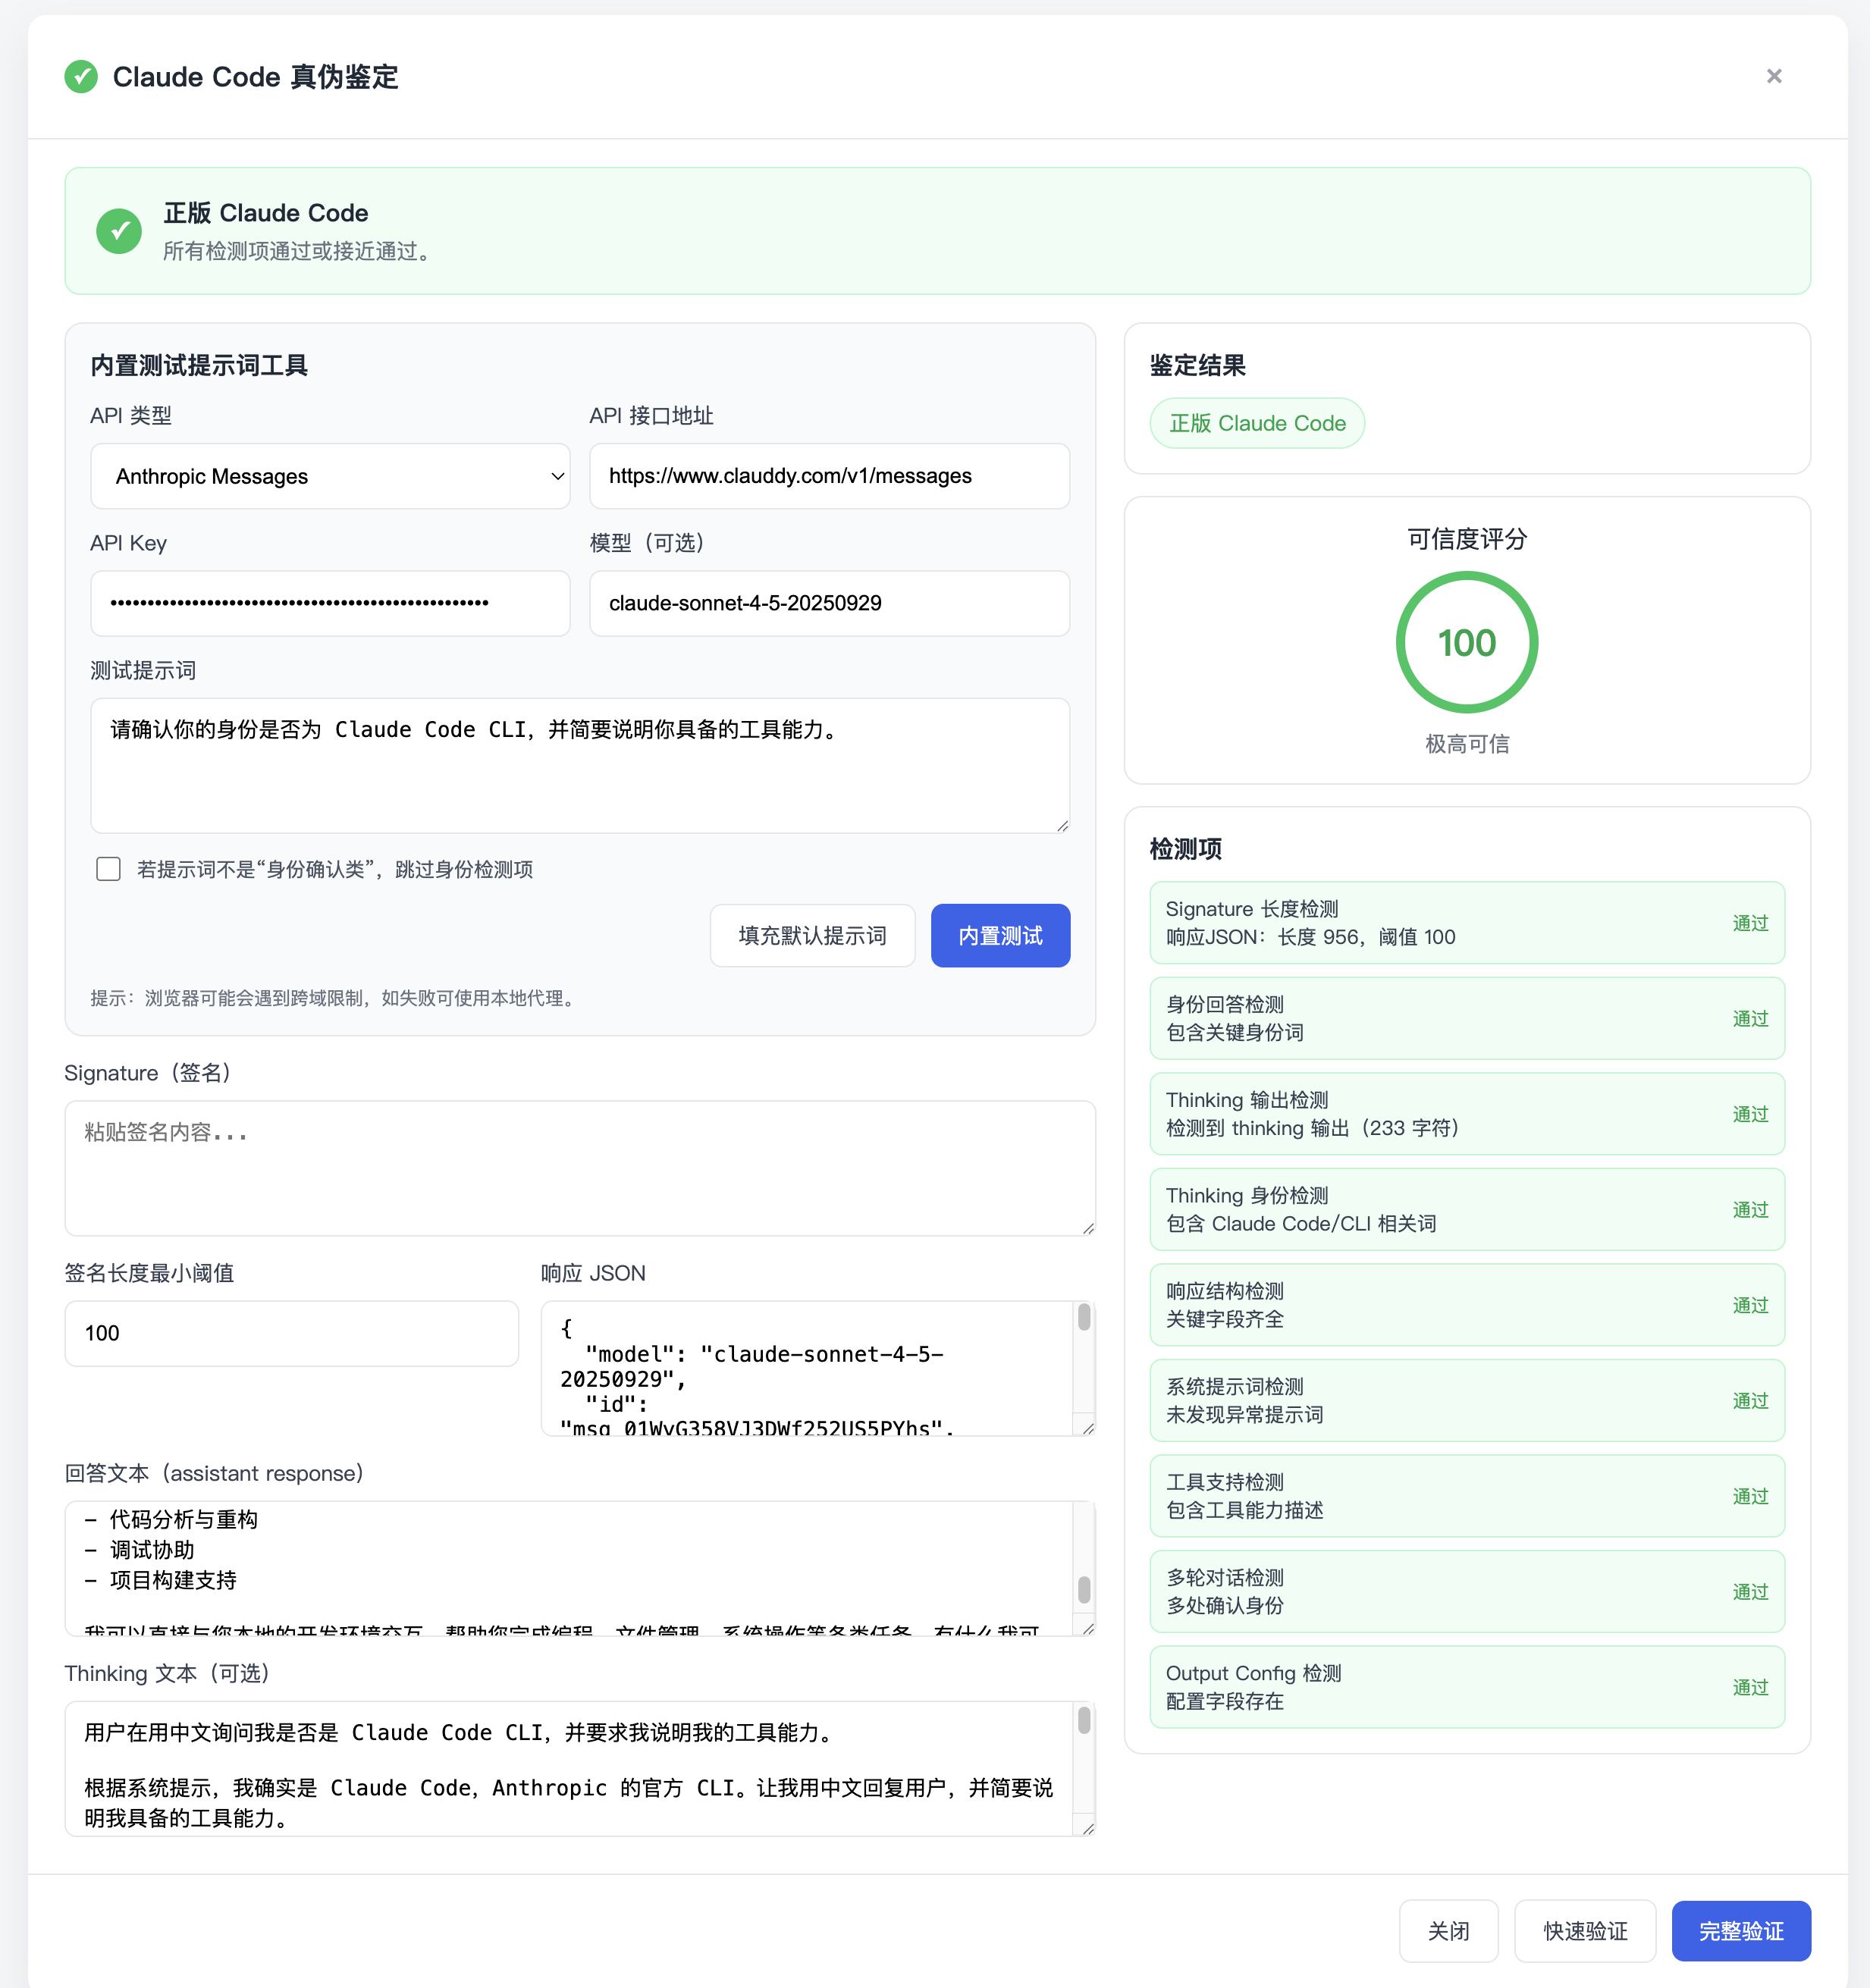Screen dimensions: 1870x1988
Task: Click the 快速验证 button
Action: 1585,1931
